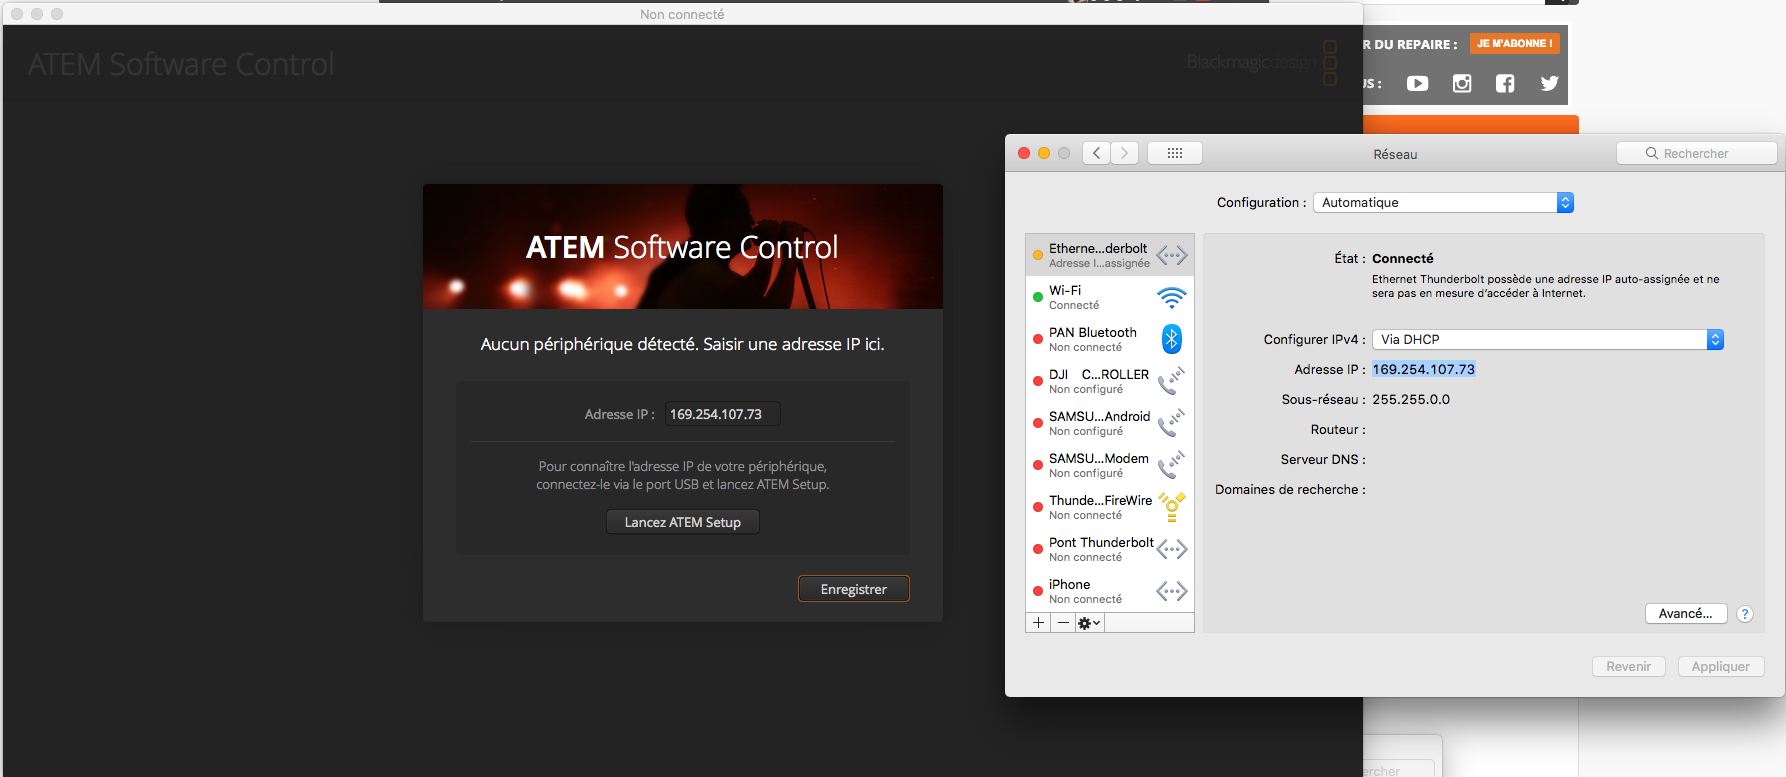Click the arrows icon beside iPhone service

pyautogui.click(x=1171, y=591)
